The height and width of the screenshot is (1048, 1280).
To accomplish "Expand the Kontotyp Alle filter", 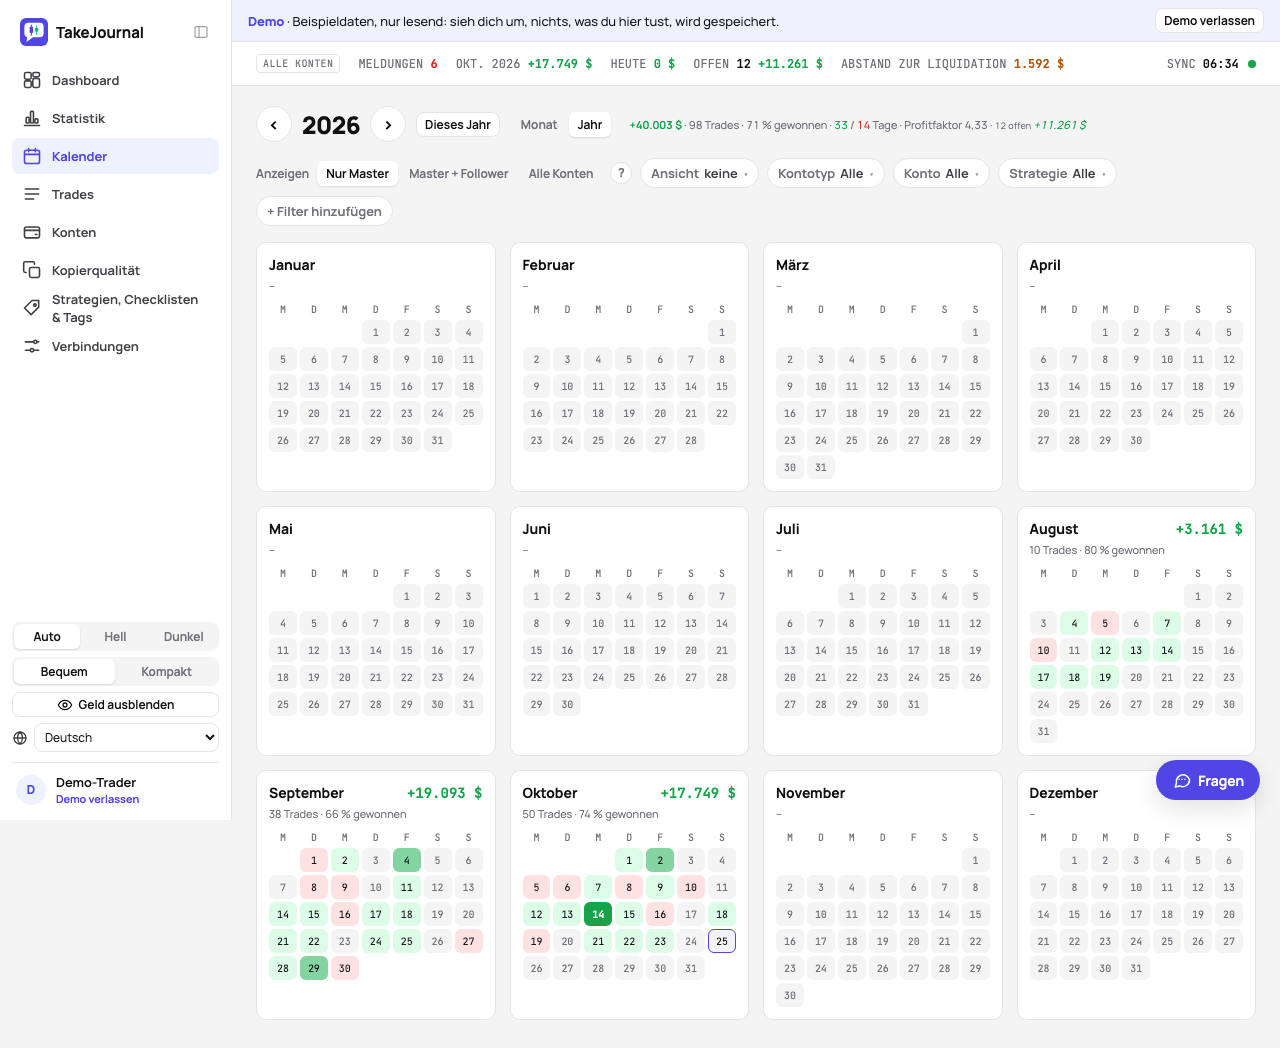I will [826, 173].
